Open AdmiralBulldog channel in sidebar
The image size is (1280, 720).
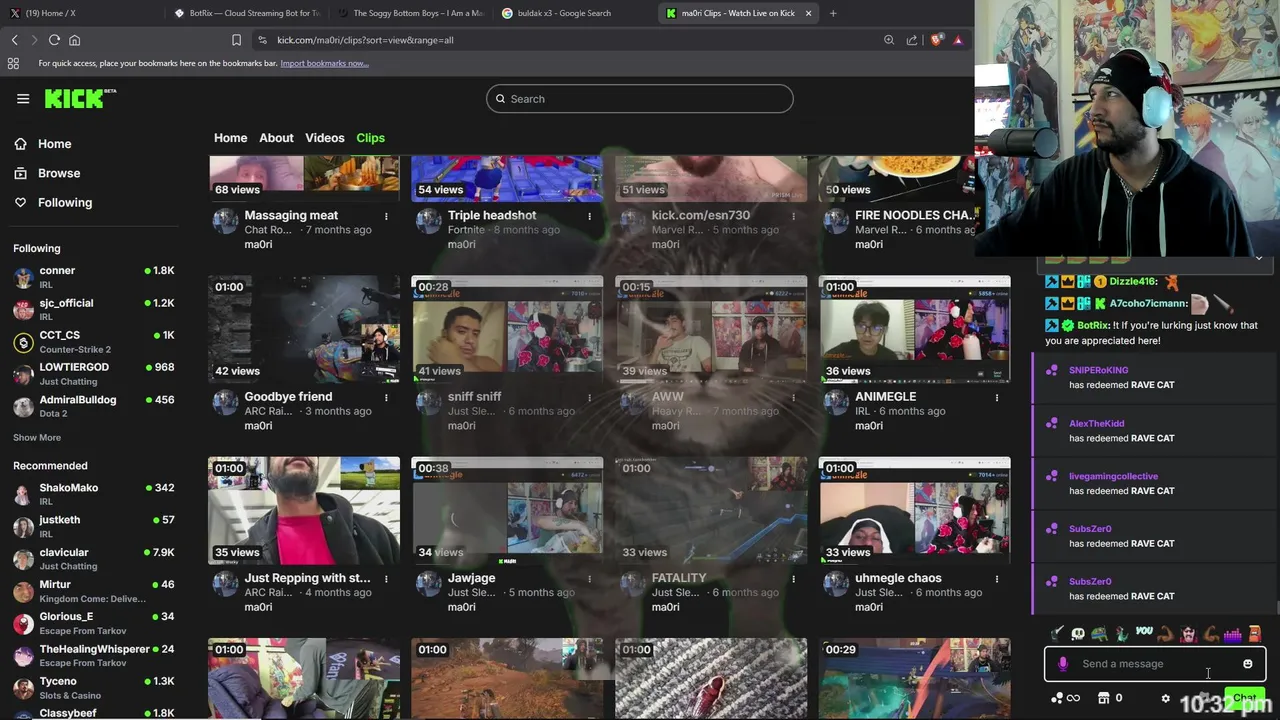[x=94, y=406]
